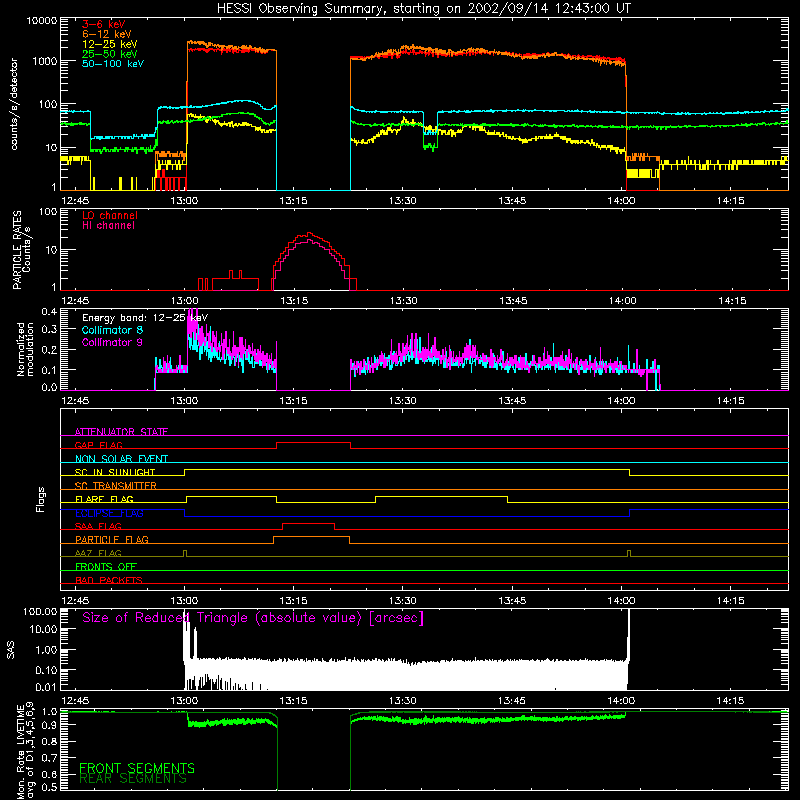Click the PARTICLE RATES Counts/s axis title

[x=21, y=250]
